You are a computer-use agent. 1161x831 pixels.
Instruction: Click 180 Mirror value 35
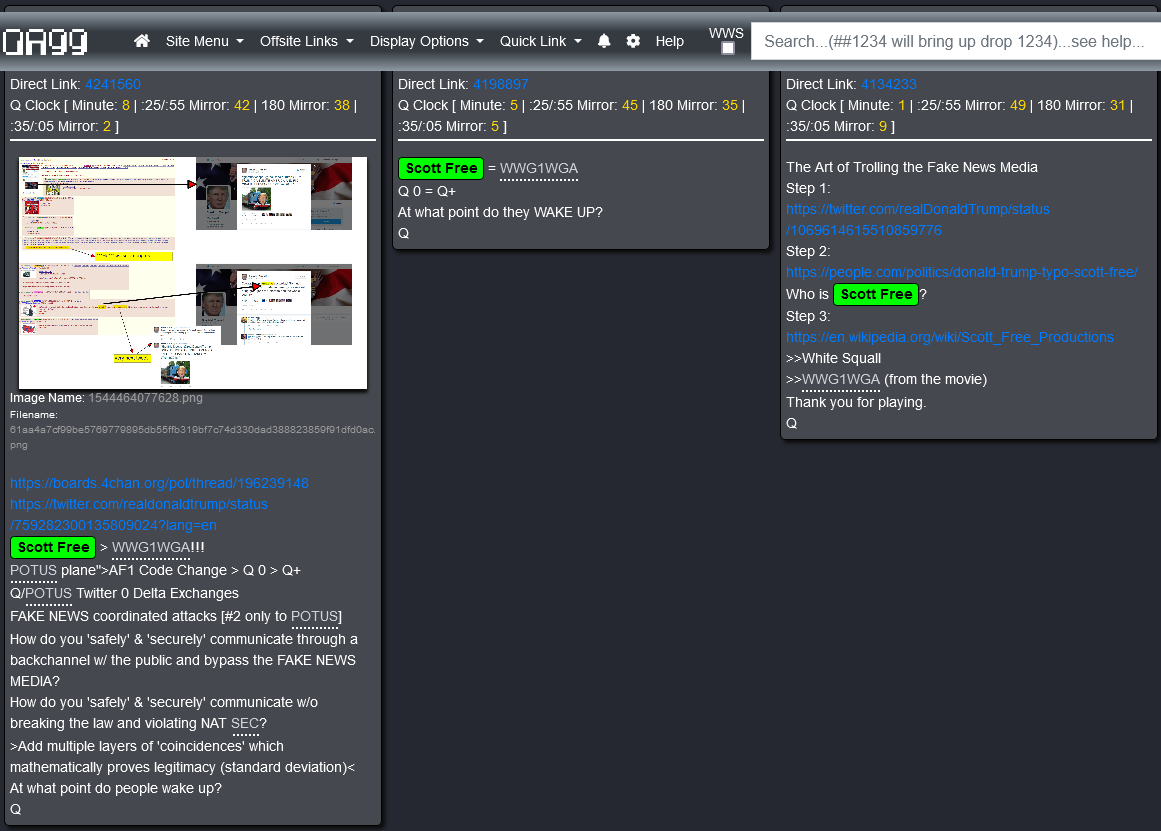point(729,105)
